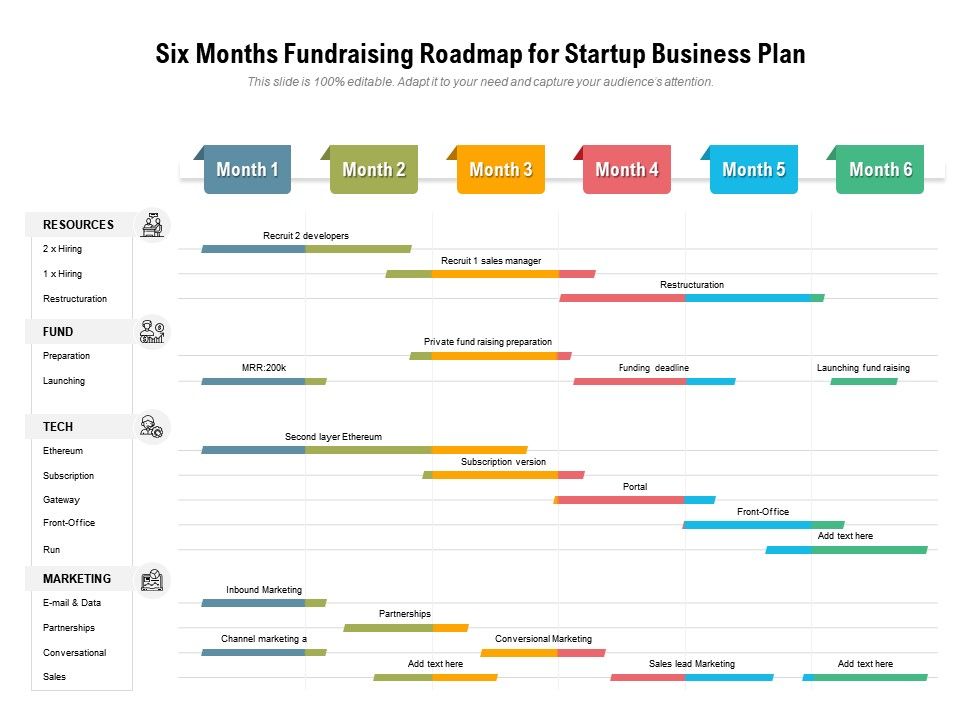960x720 pixels.
Task: Select the MARKETING category label
Action: tap(77, 579)
